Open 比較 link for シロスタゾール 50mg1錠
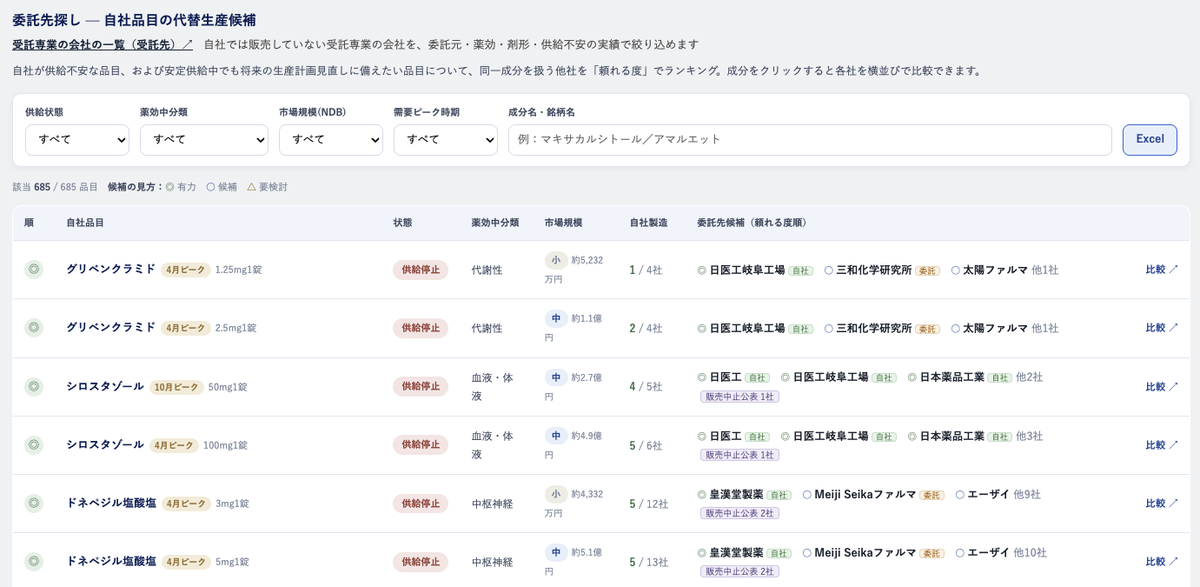Viewport: 1200px width, 587px height. pyautogui.click(x=1162, y=387)
